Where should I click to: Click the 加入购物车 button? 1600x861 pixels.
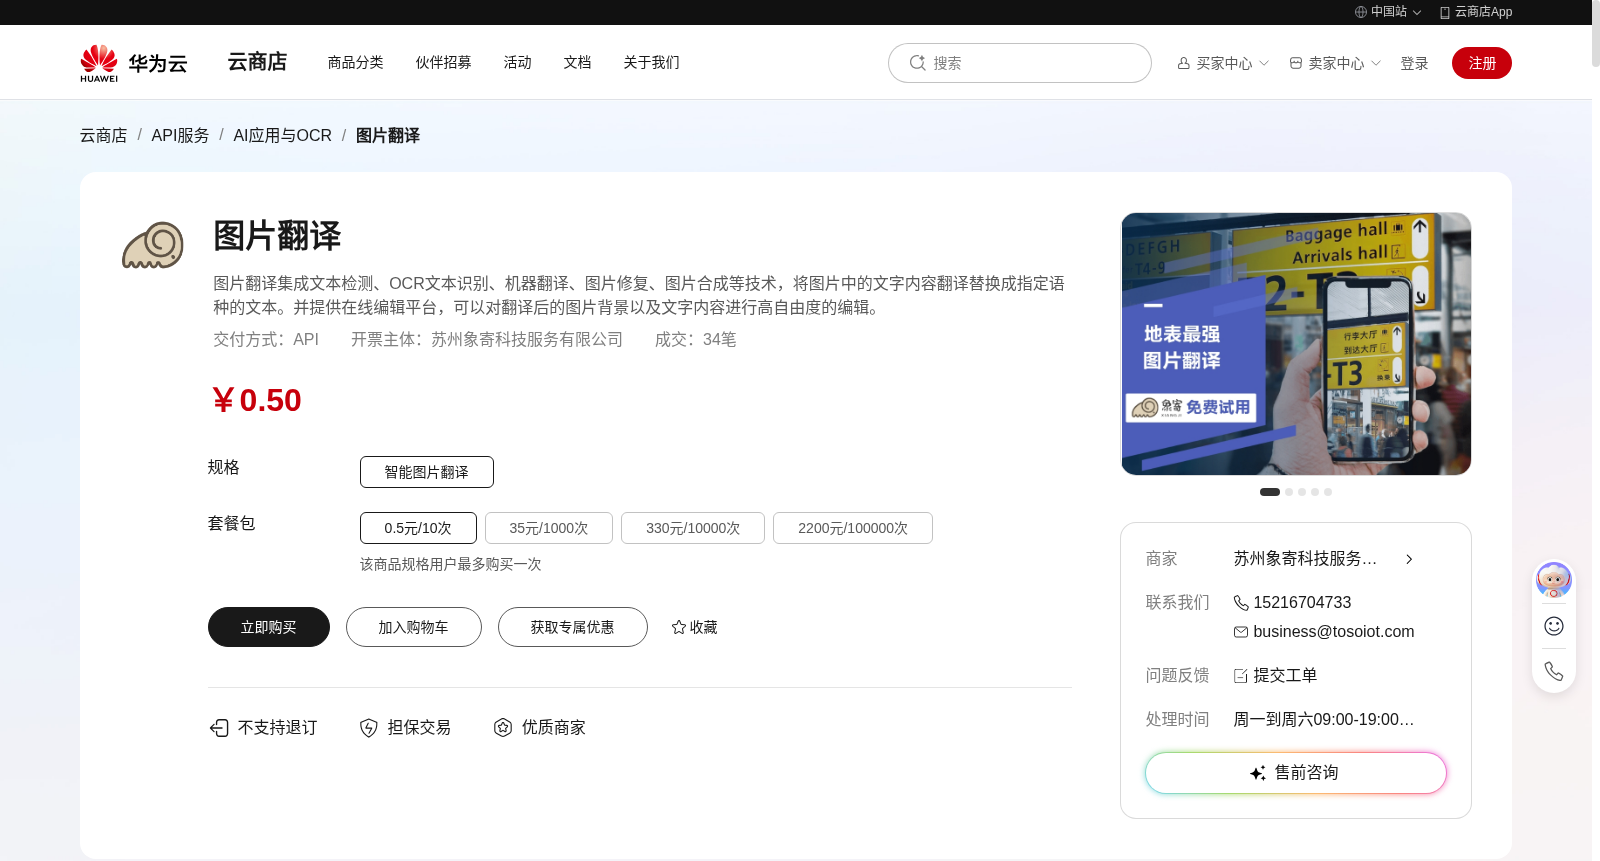click(x=414, y=627)
